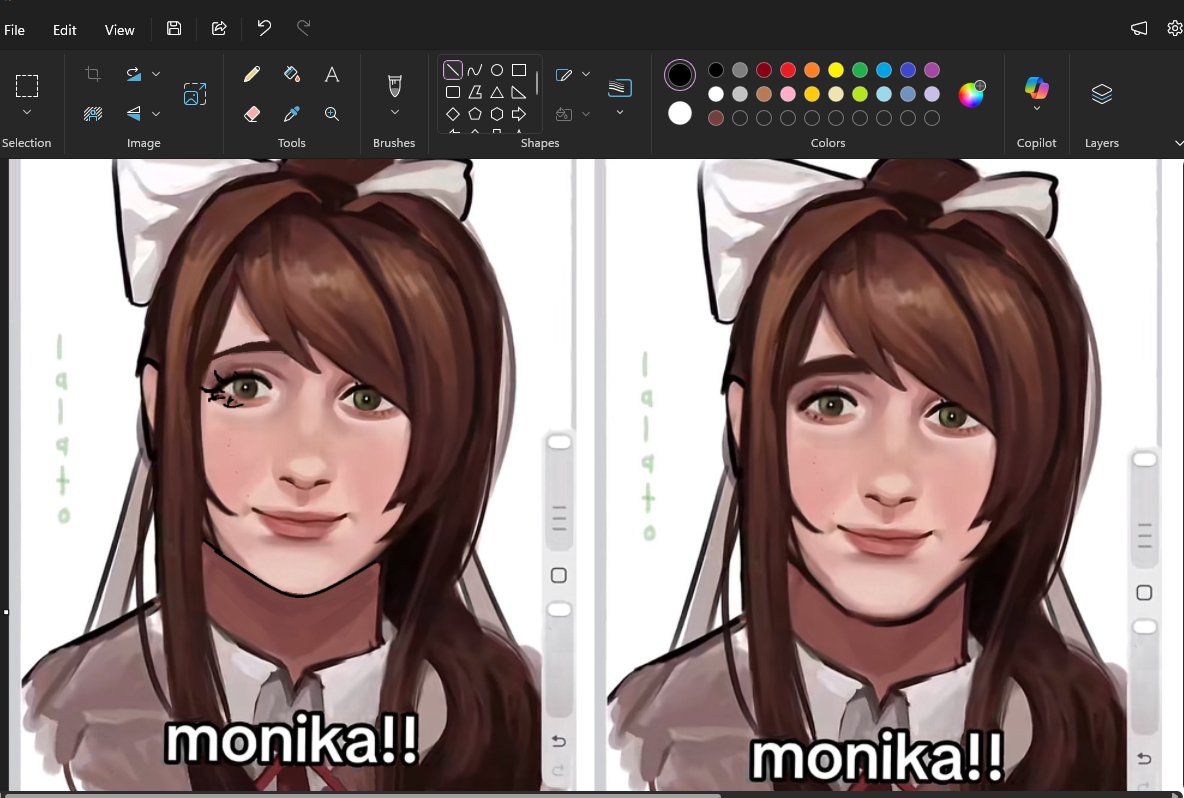Save the image with the floppy disk icon
The height and width of the screenshot is (798, 1184).
click(x=174, y=29)
